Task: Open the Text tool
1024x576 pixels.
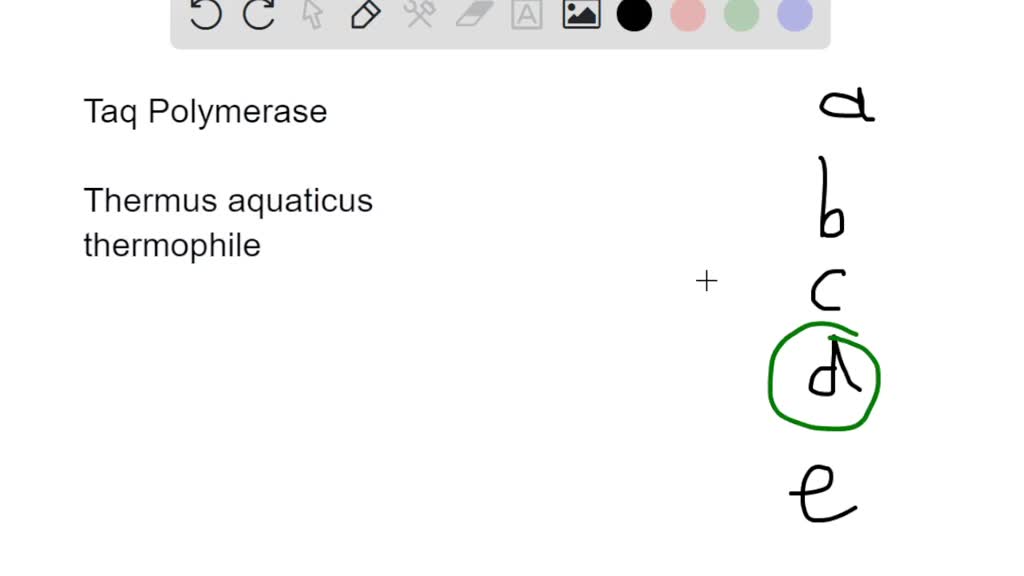Action: [x=526, y=16]
